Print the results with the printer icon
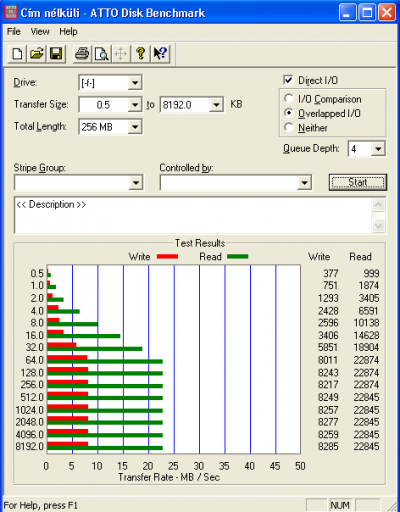 tap(82, 53)
